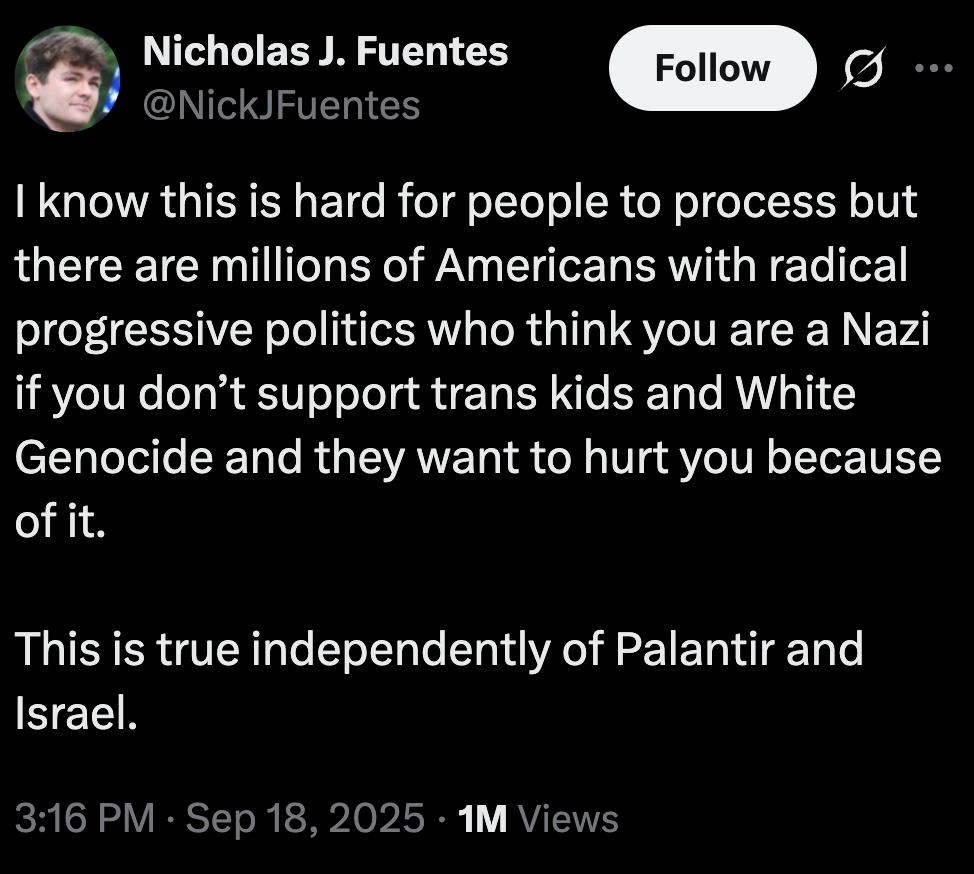The width and height of the screenshot is (974, 874).
Task: Click the Views label
Action: pos(571,819)
